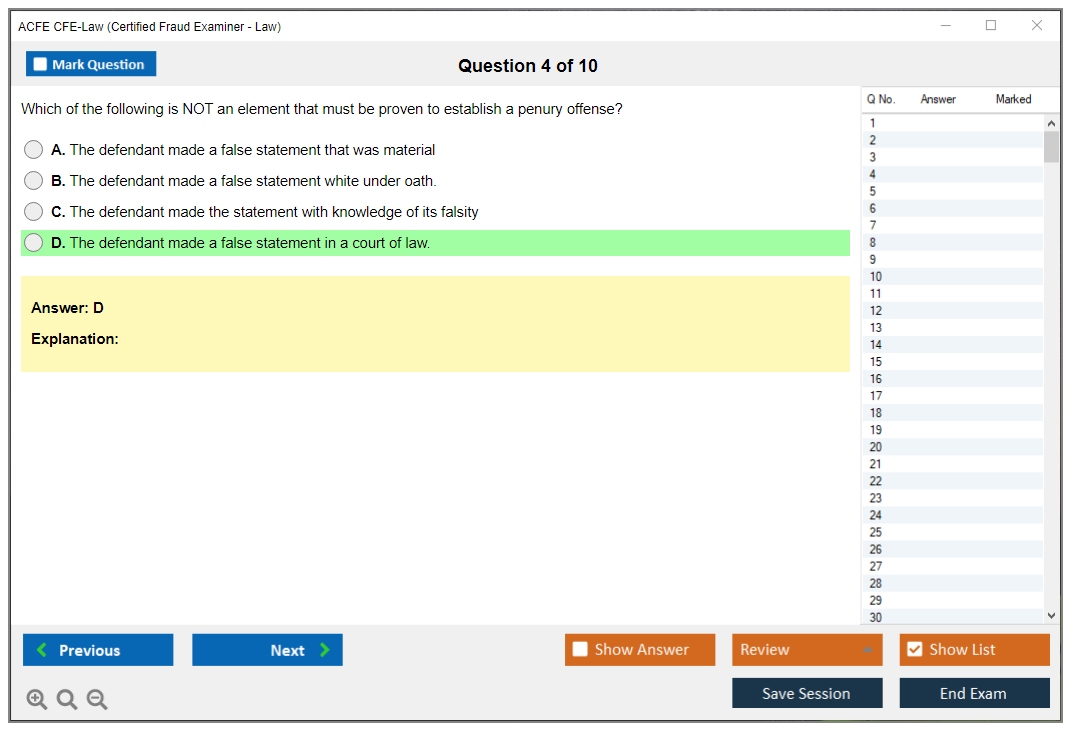Choose option B radio button

pyautogui.click(x=34, y=181)
